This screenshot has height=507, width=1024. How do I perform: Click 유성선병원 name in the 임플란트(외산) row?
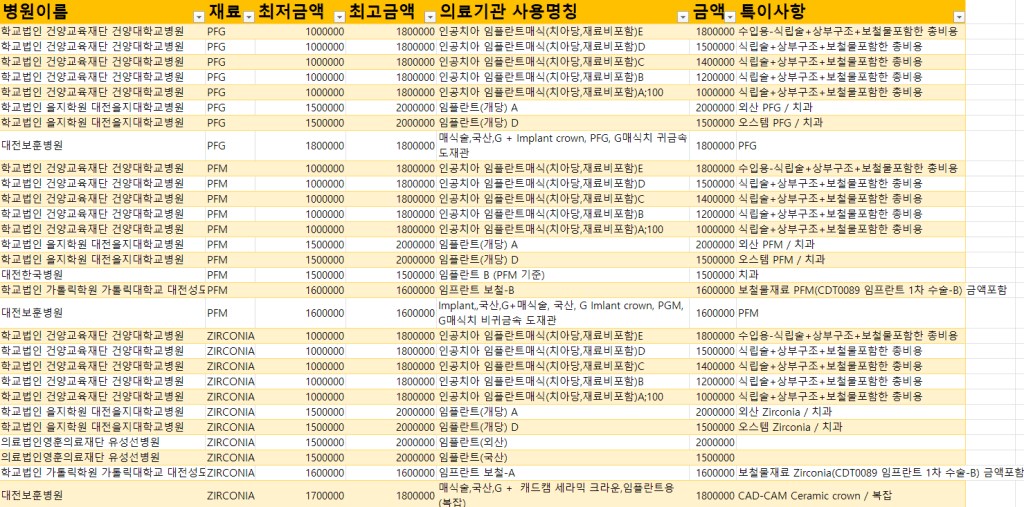click(x=103, y=442)
